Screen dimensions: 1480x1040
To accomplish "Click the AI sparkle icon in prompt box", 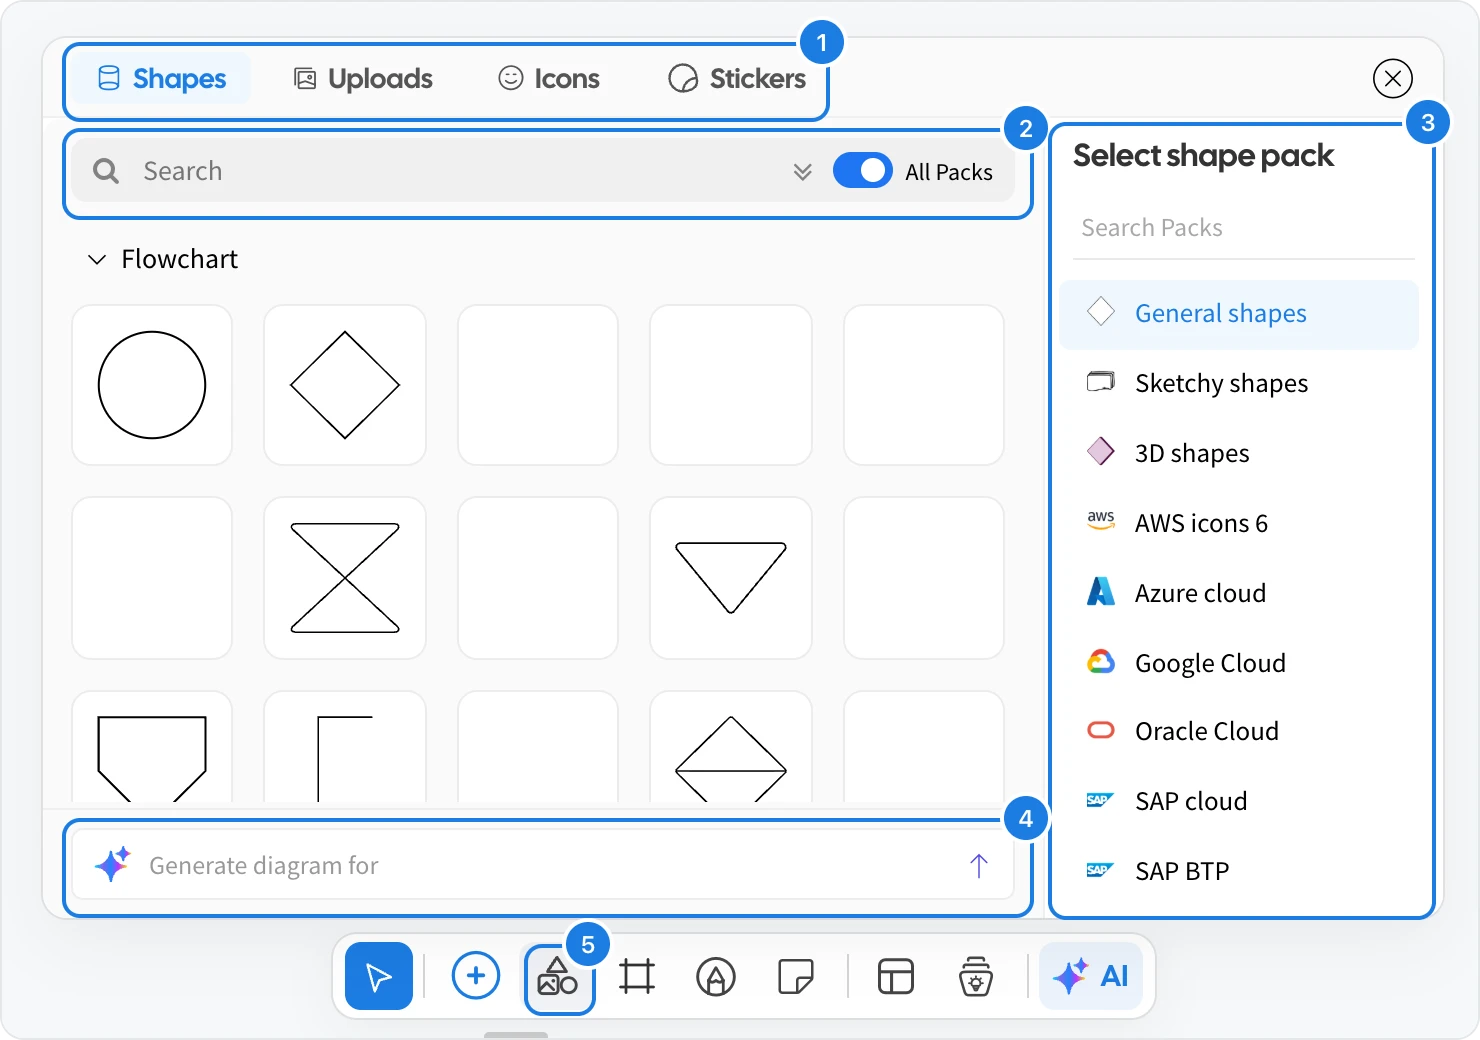I will (x=113, y=864).
